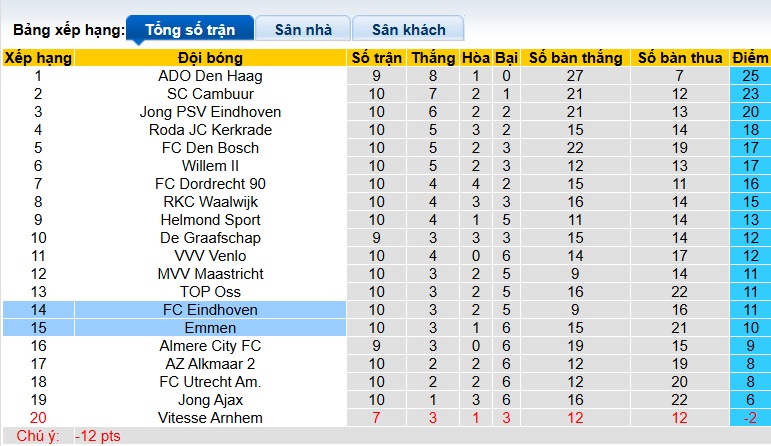Click the Điểm column header
771x446 pixels.
coord(750,58)
